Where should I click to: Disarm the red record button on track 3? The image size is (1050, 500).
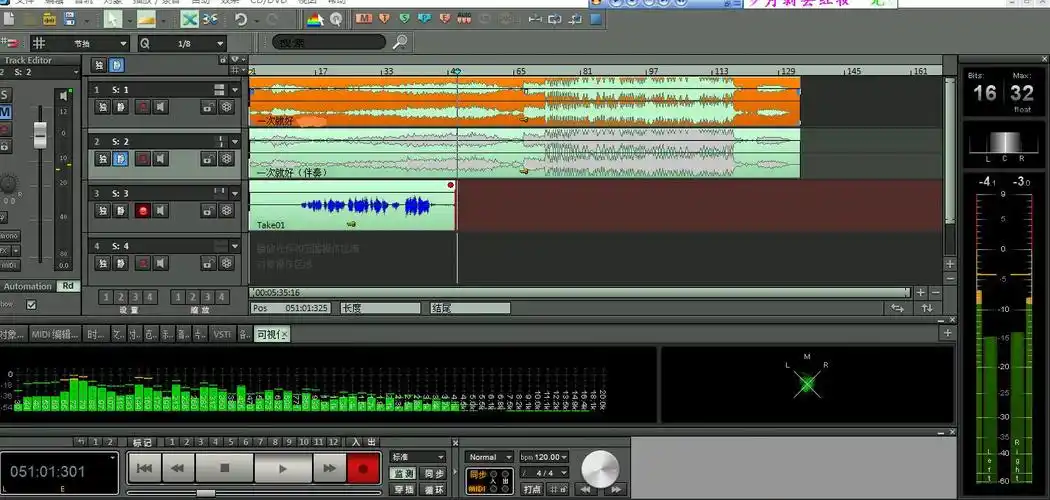(142, 211)
